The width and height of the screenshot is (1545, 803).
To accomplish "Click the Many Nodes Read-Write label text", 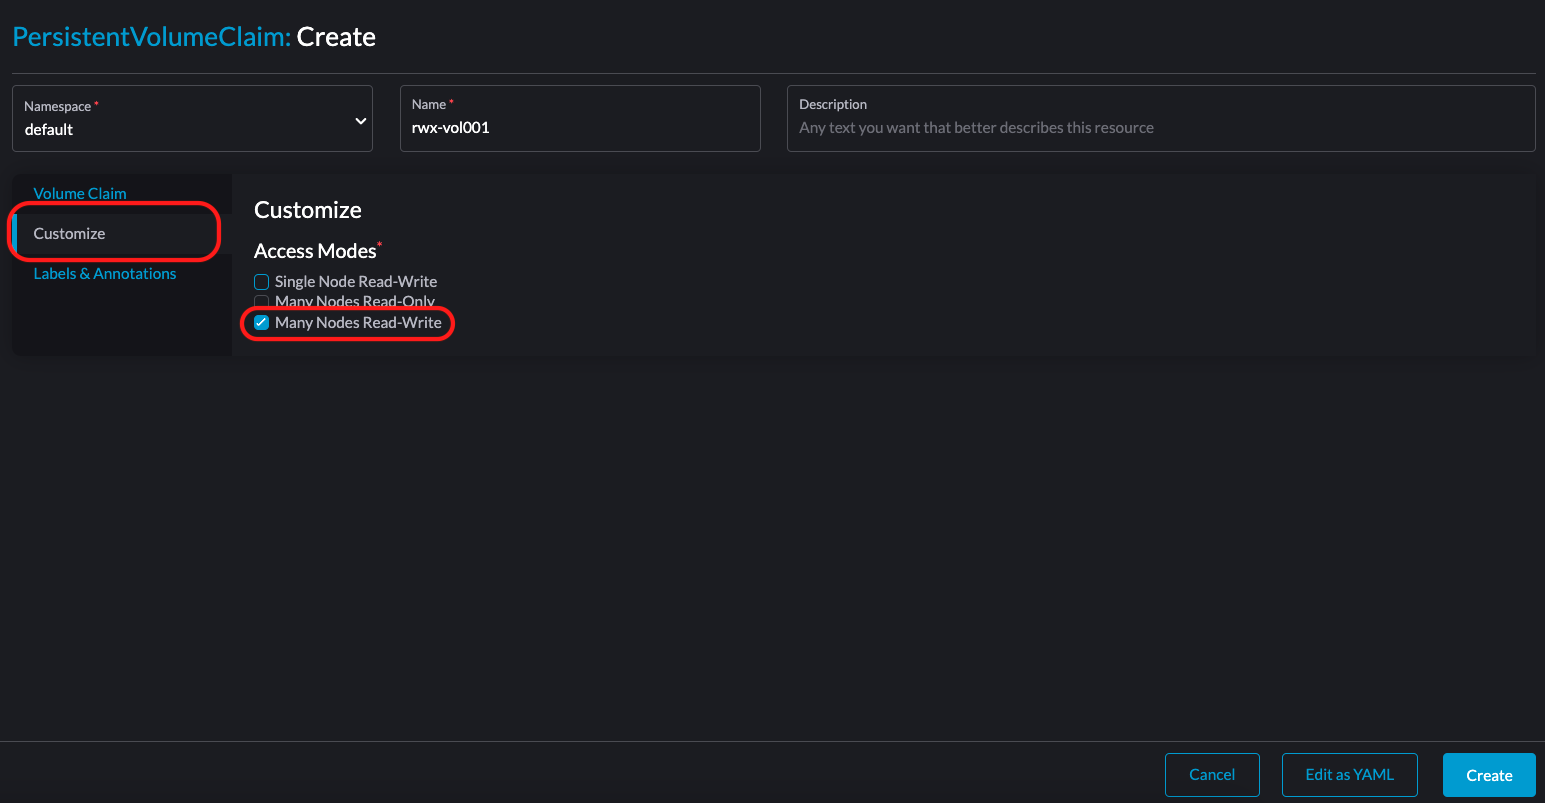I will [358, 323].
